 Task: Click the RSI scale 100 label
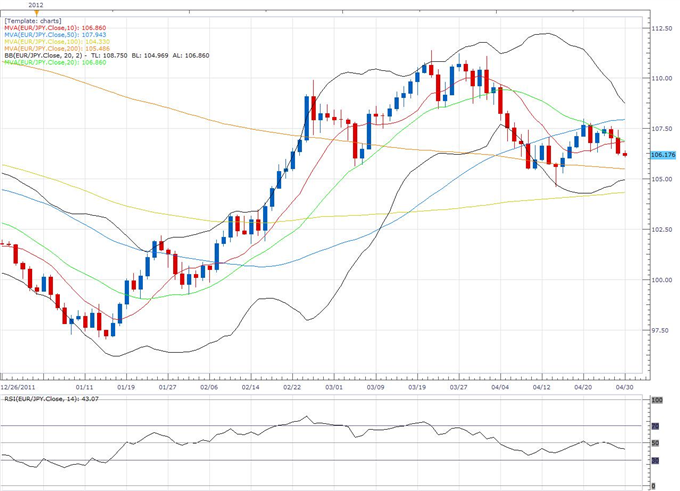coord(657,400)
